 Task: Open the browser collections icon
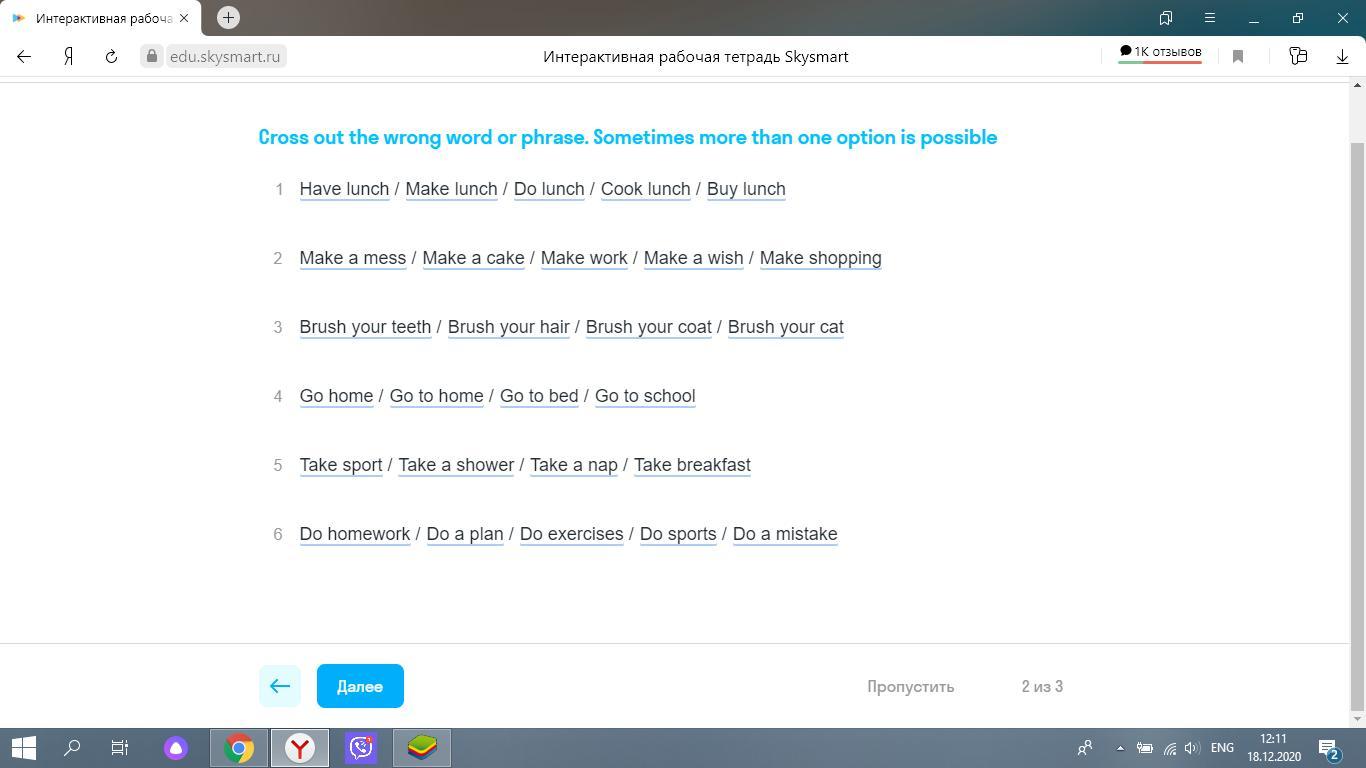[1298, 57]
